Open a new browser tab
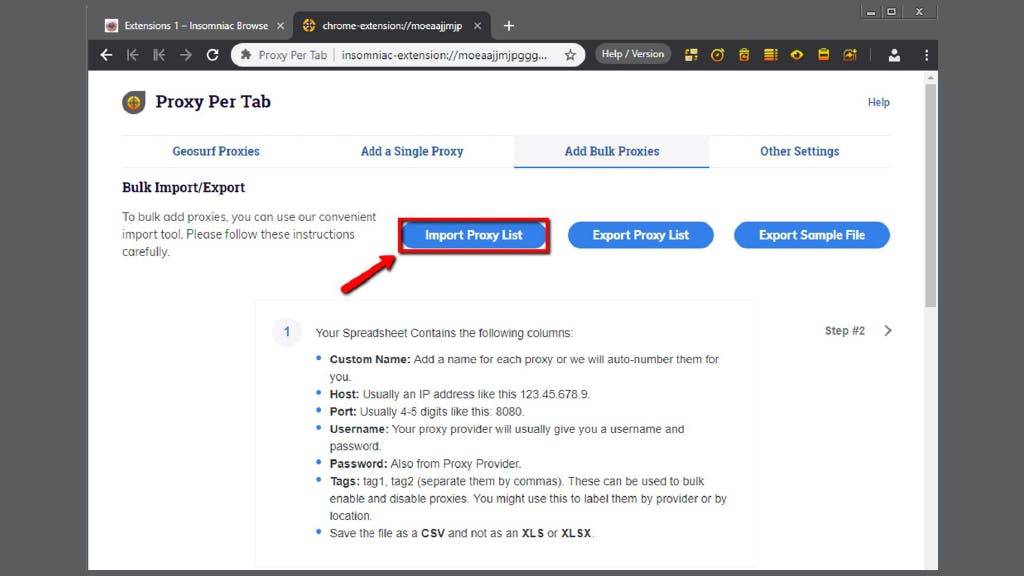 click(509, 26)
